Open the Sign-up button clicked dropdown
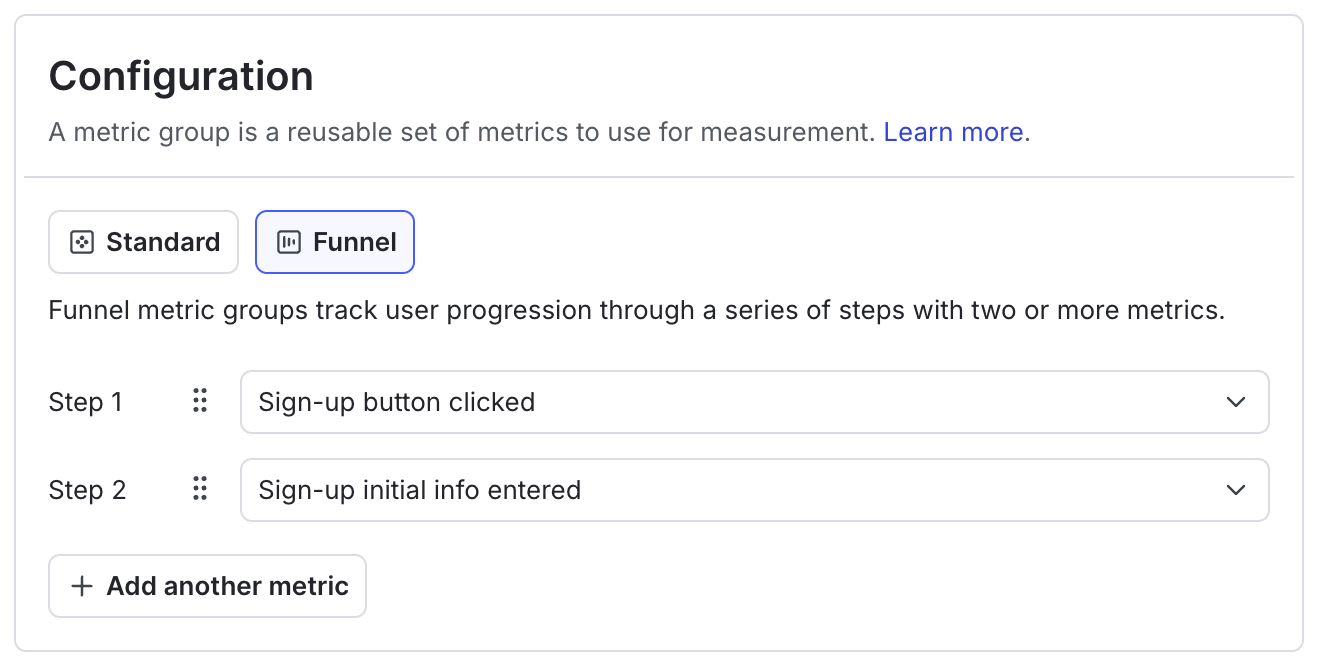The width and height of the screenshot is (1318, 666). tap(754, 401)
